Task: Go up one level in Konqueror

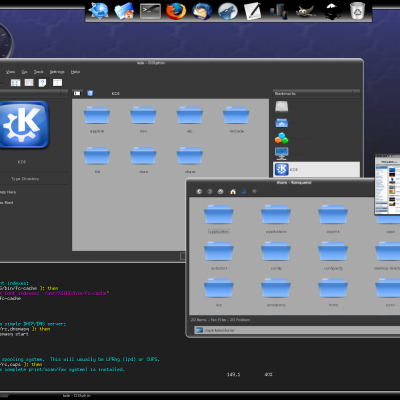Action: click(x=221, y=191)
